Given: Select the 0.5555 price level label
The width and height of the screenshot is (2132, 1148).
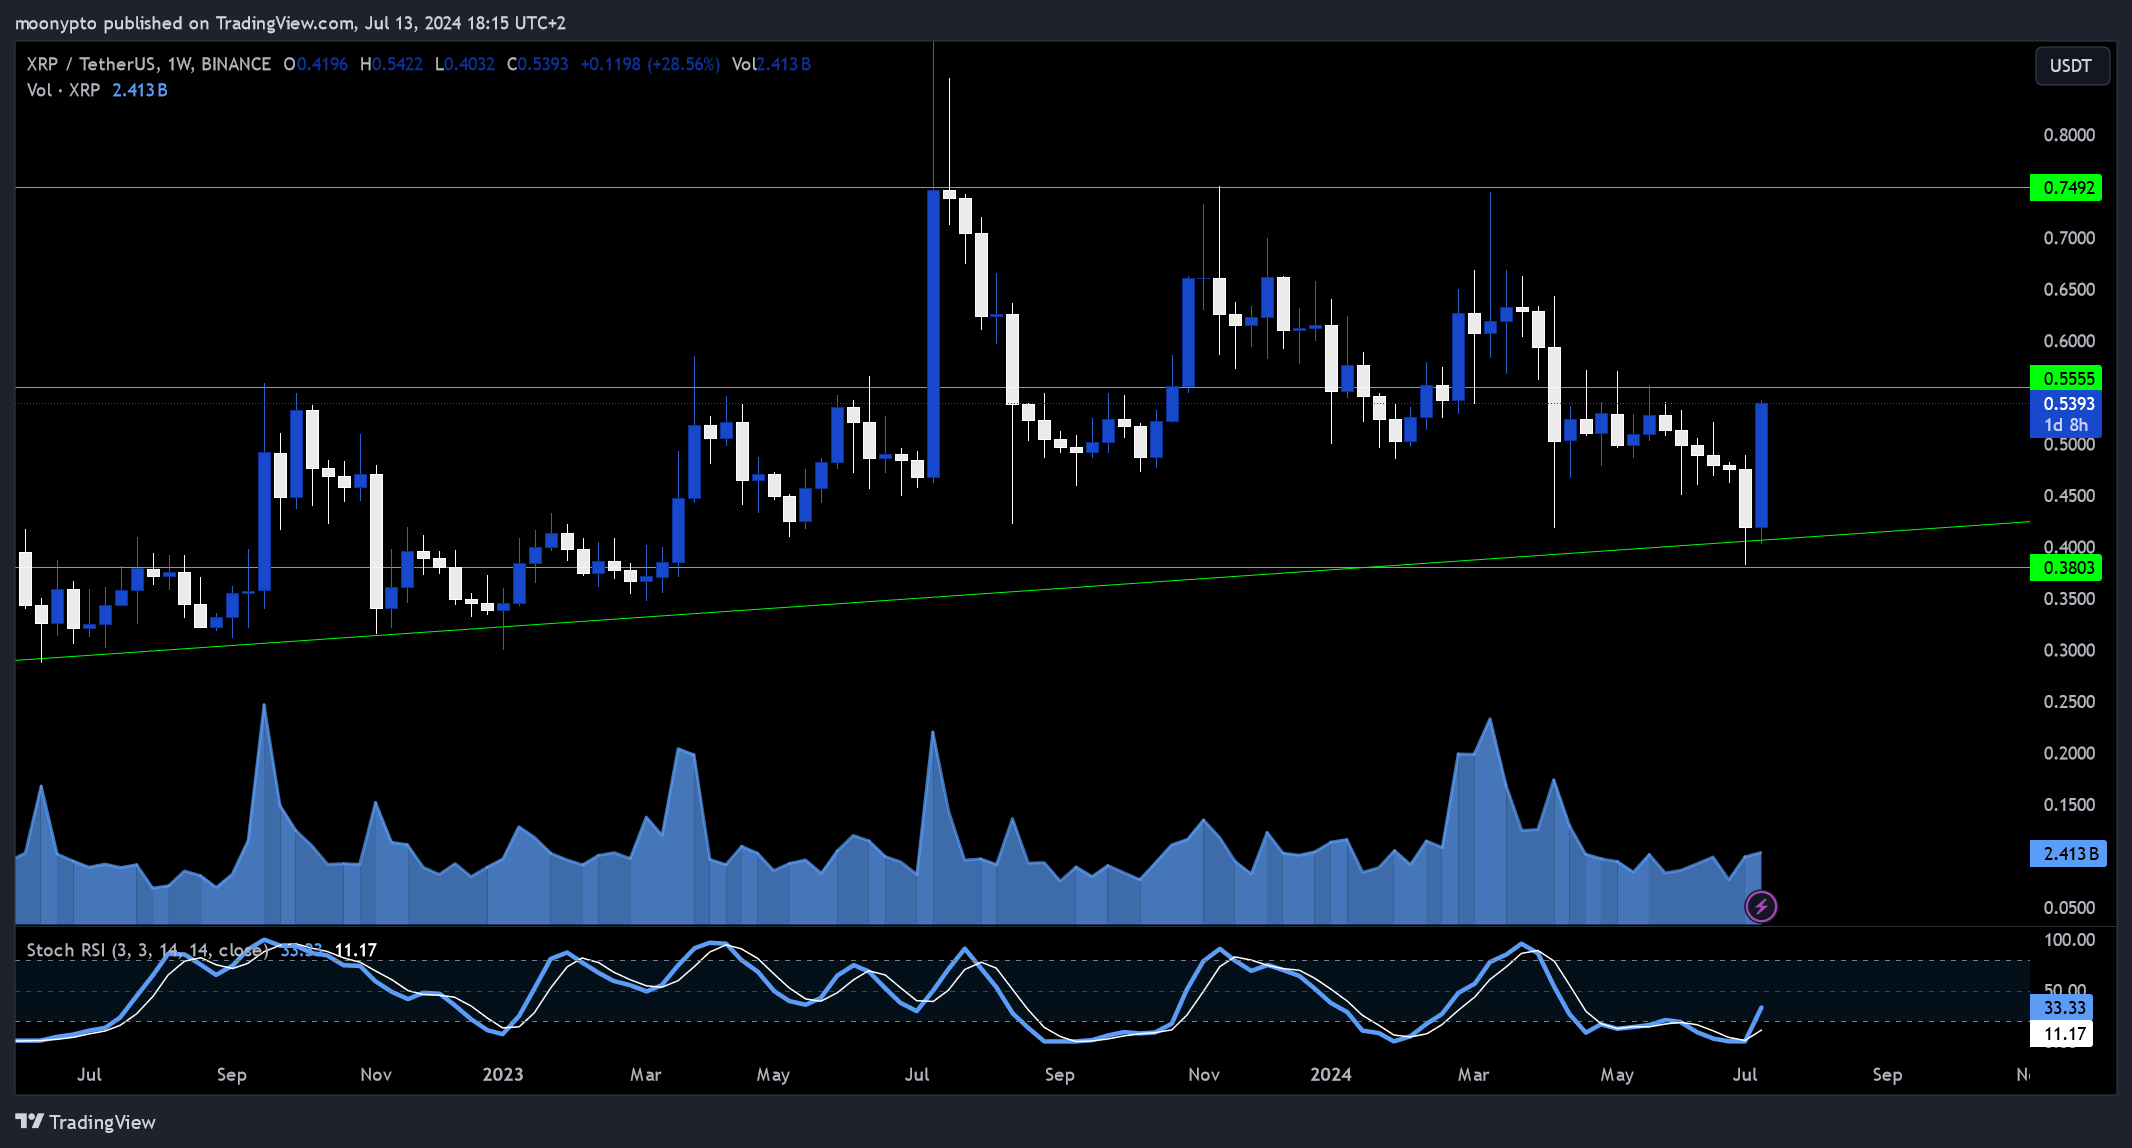Looking at the screenshot, I should click(x=2066, y=378).
